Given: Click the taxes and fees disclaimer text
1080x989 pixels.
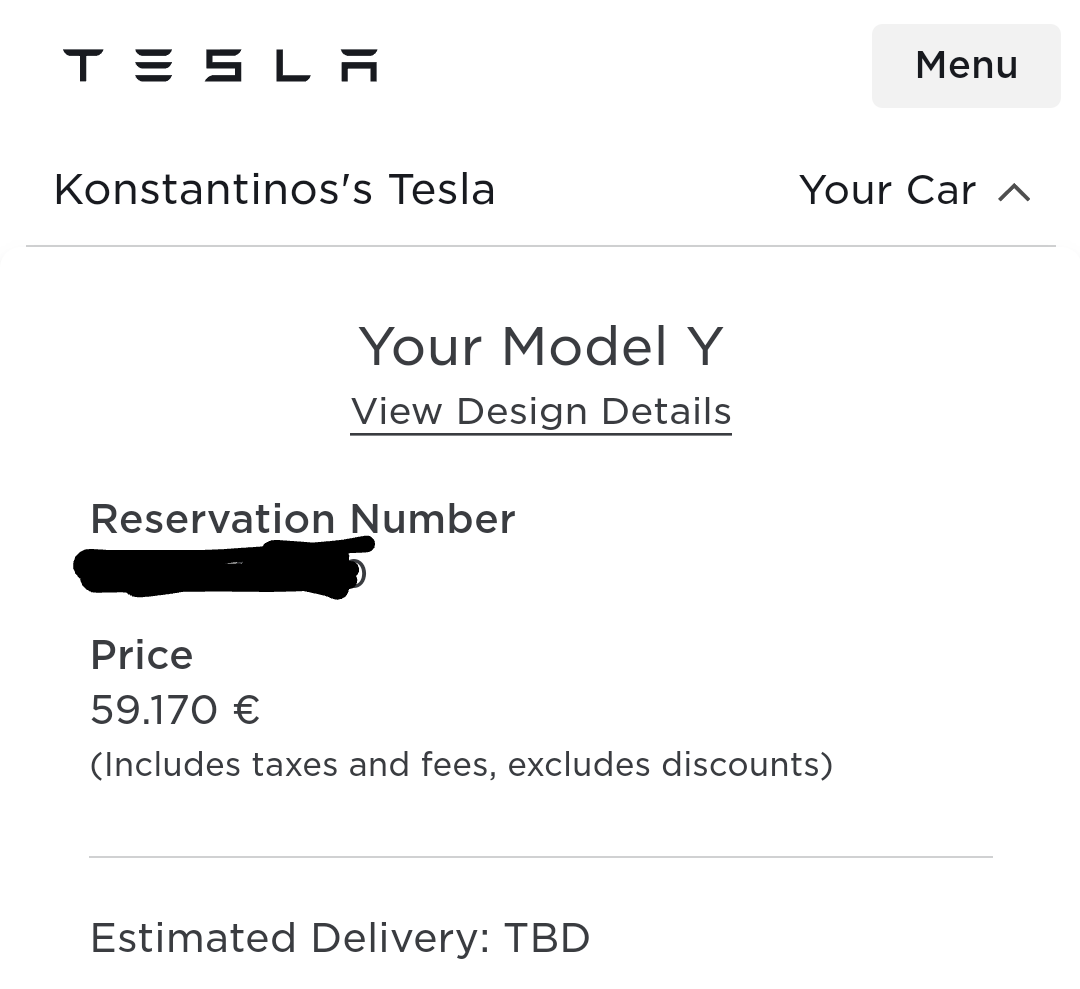Looking at the screenshot, I should pyautogui.click(x=461, y=765).
